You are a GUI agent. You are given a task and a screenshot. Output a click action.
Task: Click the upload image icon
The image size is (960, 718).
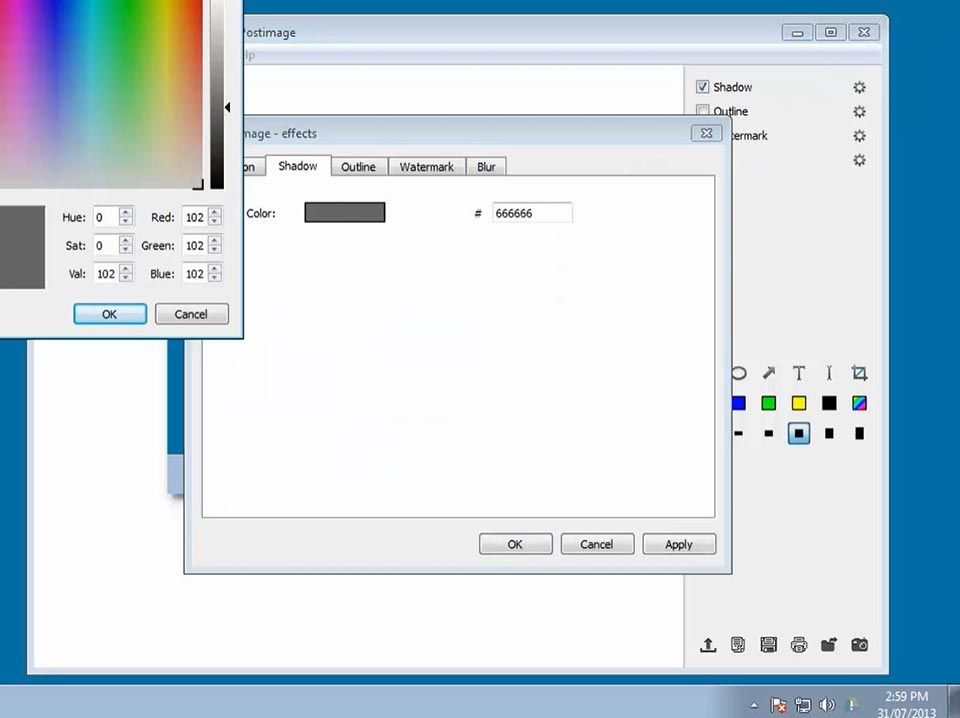(708, 645)
